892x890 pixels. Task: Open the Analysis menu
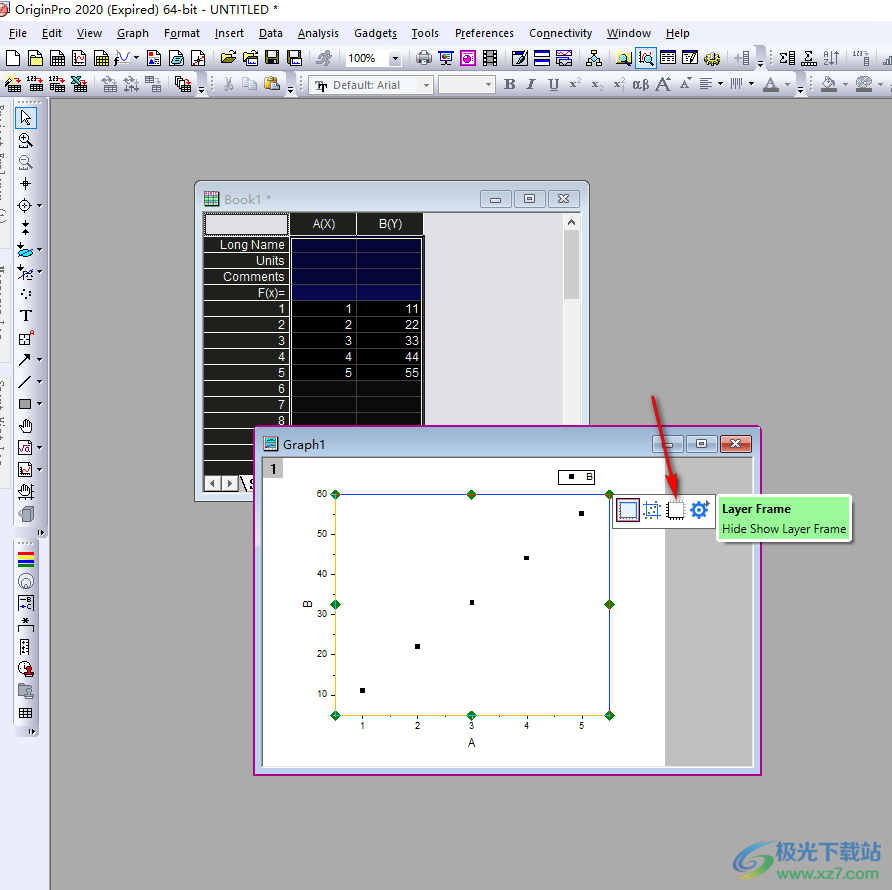click(318, 33)
